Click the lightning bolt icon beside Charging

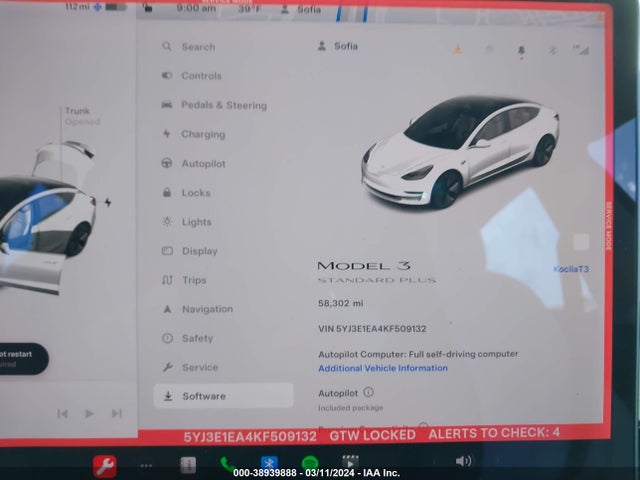pos(167,133)
